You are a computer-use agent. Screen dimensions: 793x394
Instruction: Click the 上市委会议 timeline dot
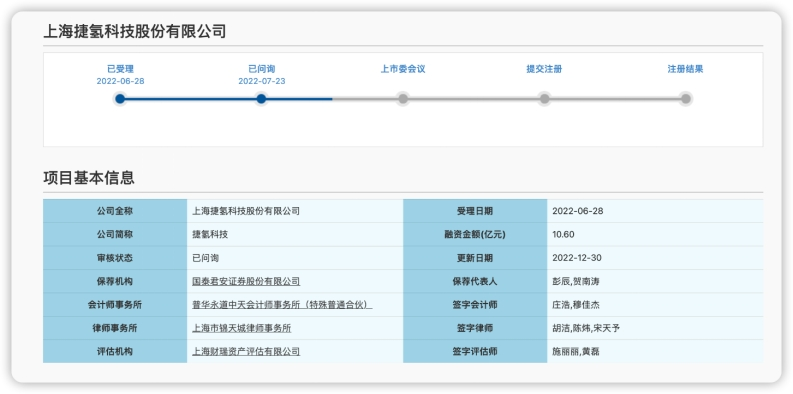[x=403, y=99]
